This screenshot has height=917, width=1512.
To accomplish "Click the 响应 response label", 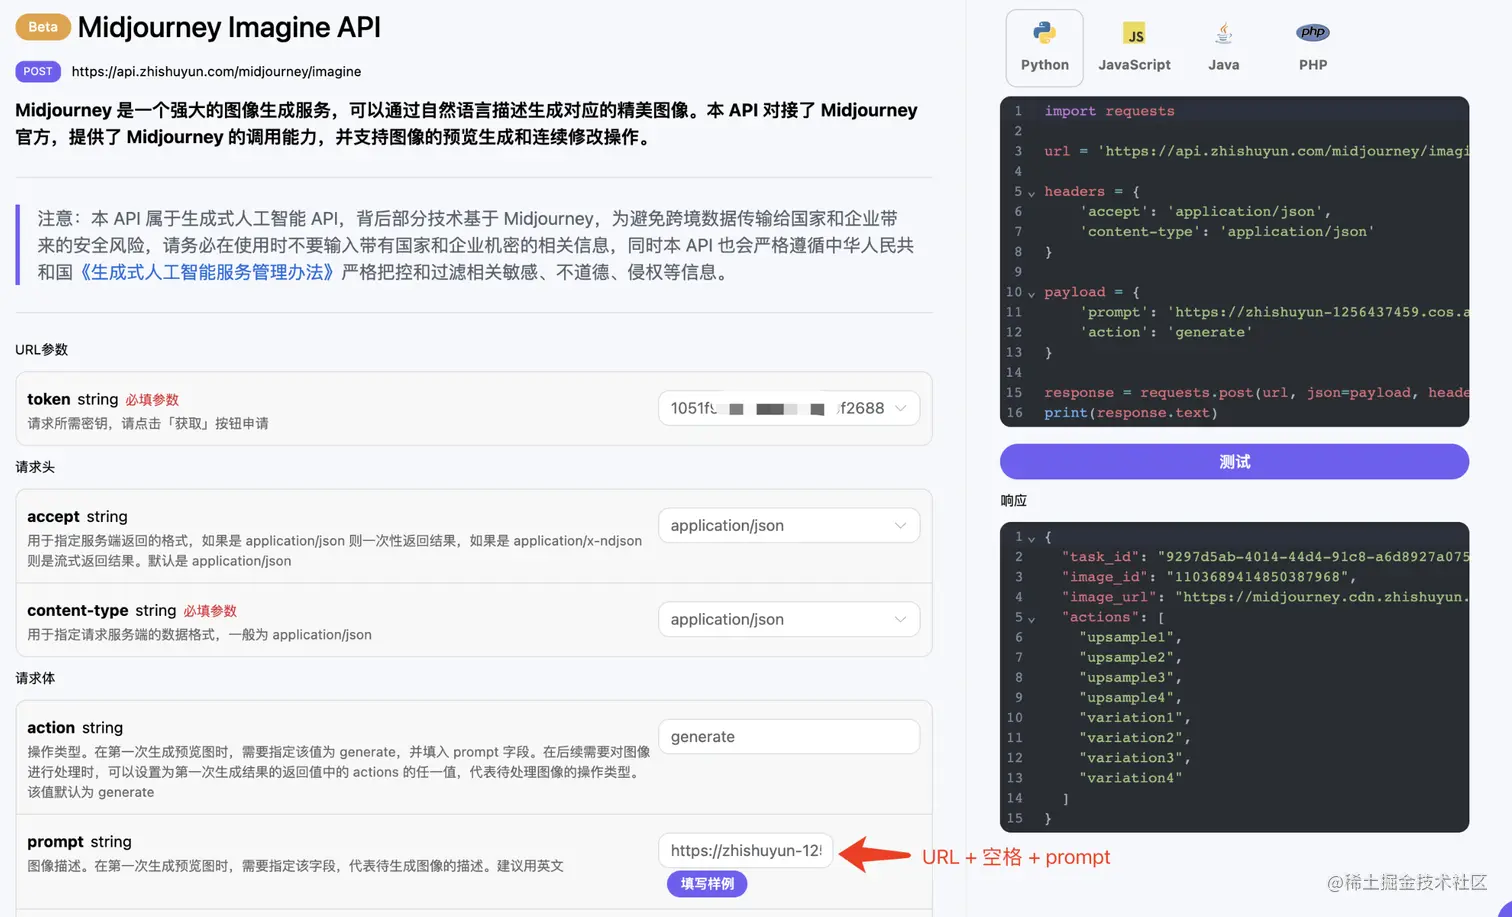I will pos(1013,501).
